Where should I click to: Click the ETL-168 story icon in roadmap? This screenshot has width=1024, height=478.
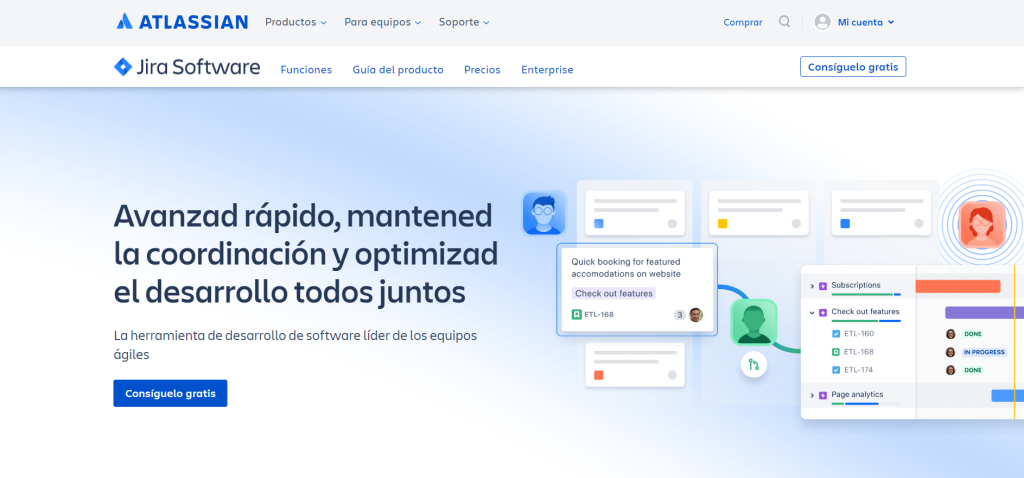835,352
